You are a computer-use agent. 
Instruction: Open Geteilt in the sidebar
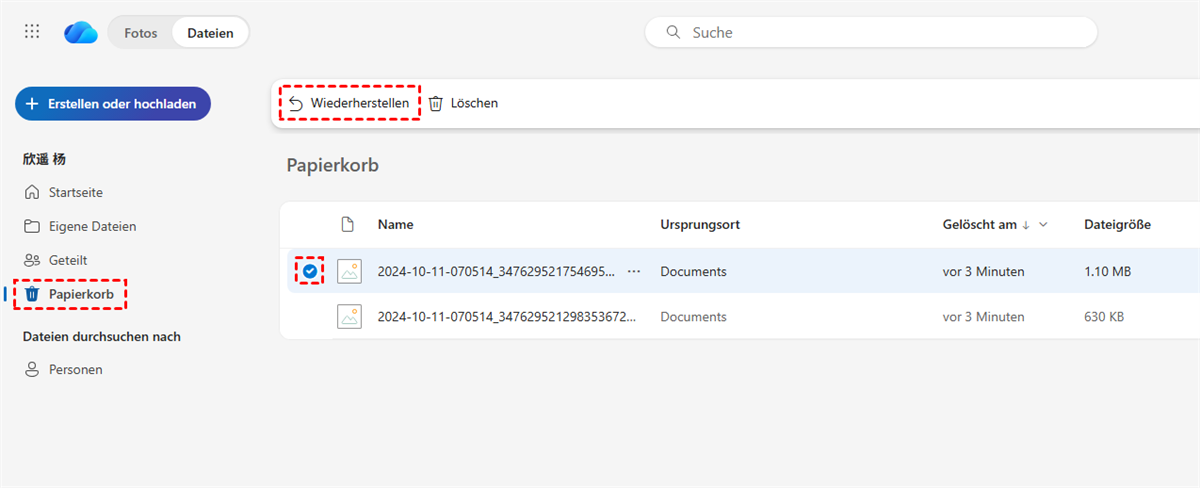click(x=68, y=260)
